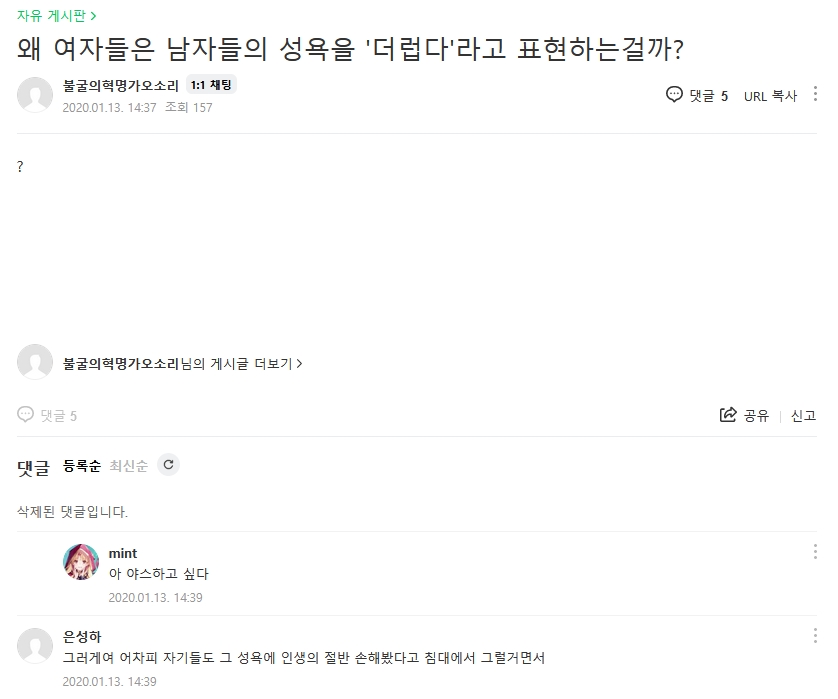Open three-dot menu on 은성하's comment
The image size is (838, 699).
click(816, 636)
